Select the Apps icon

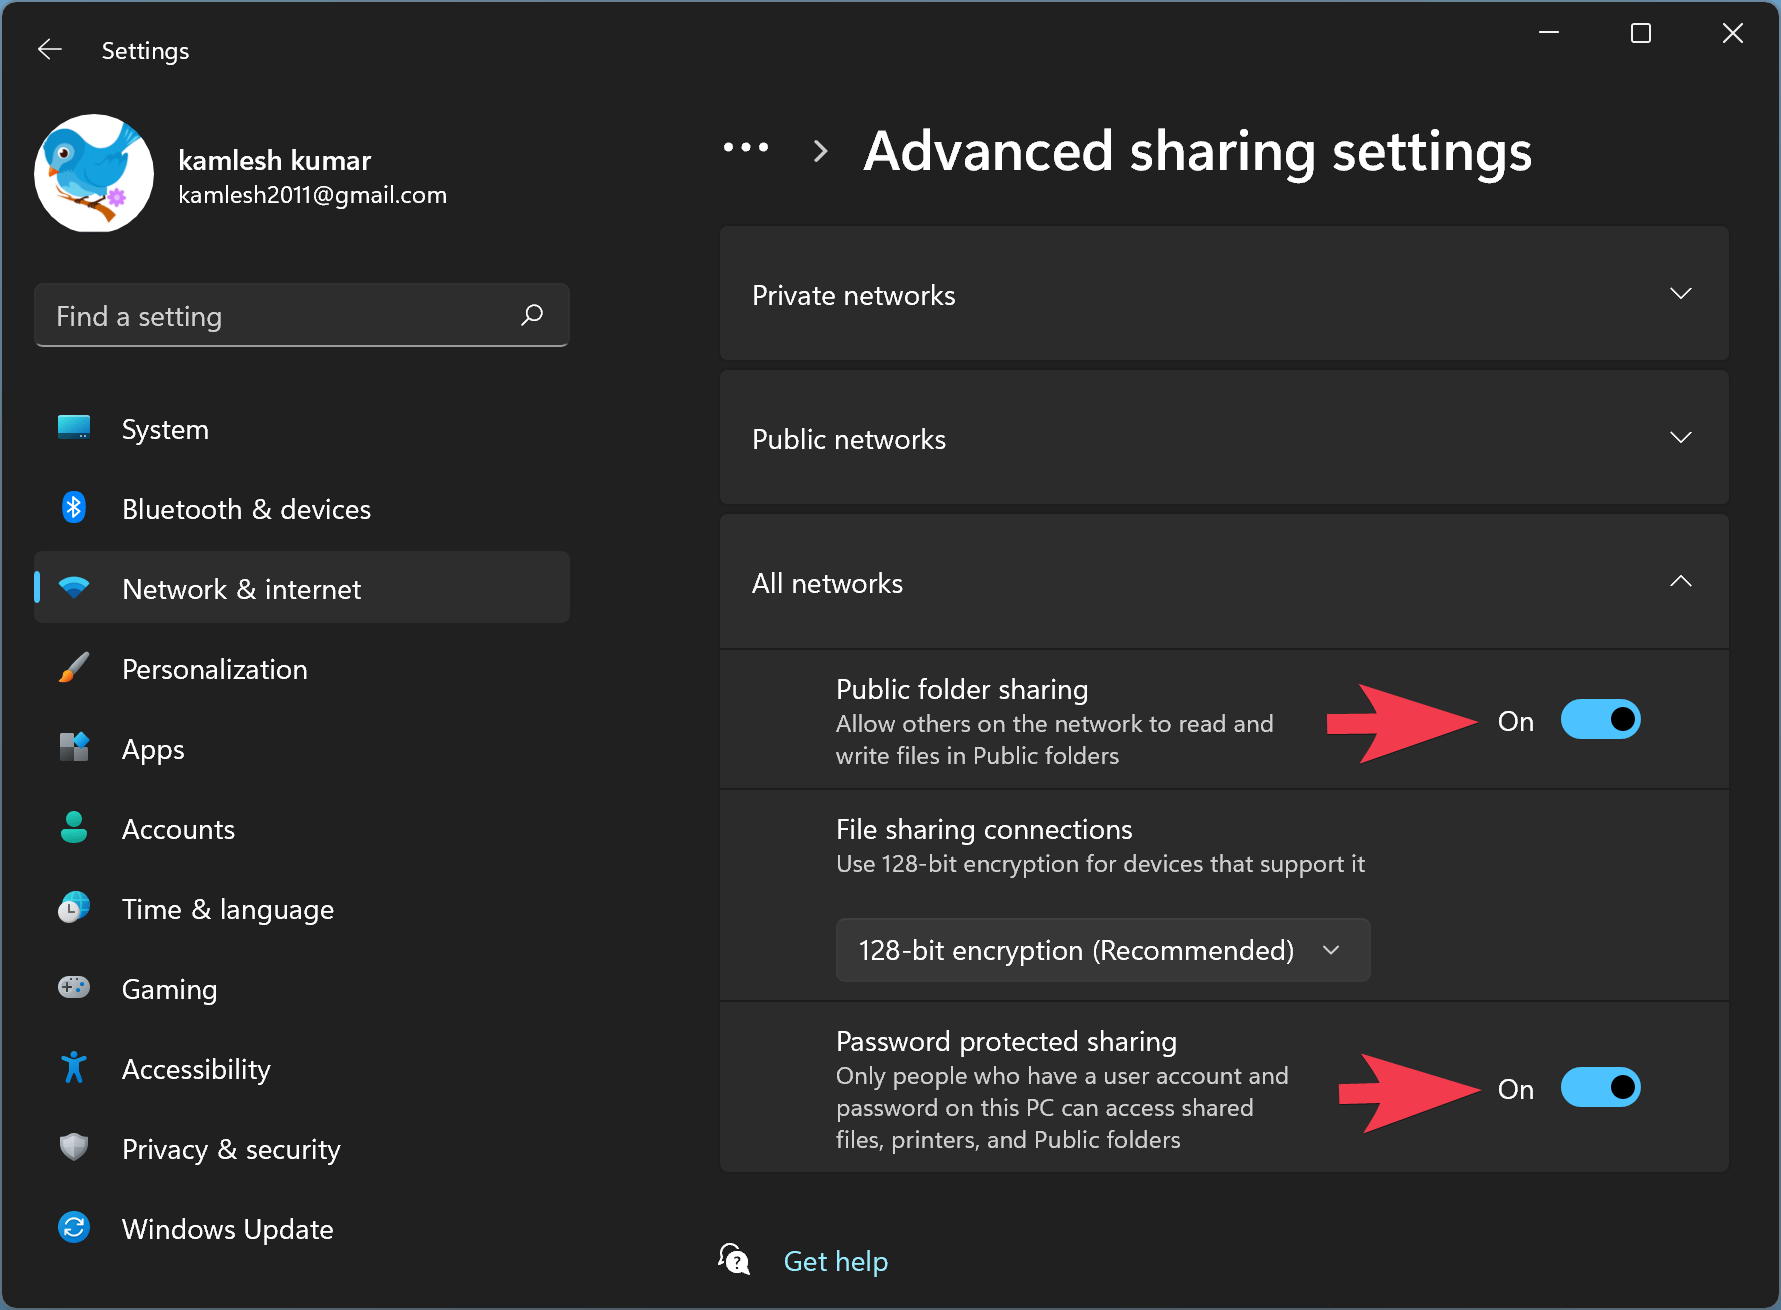coord(73,748)
